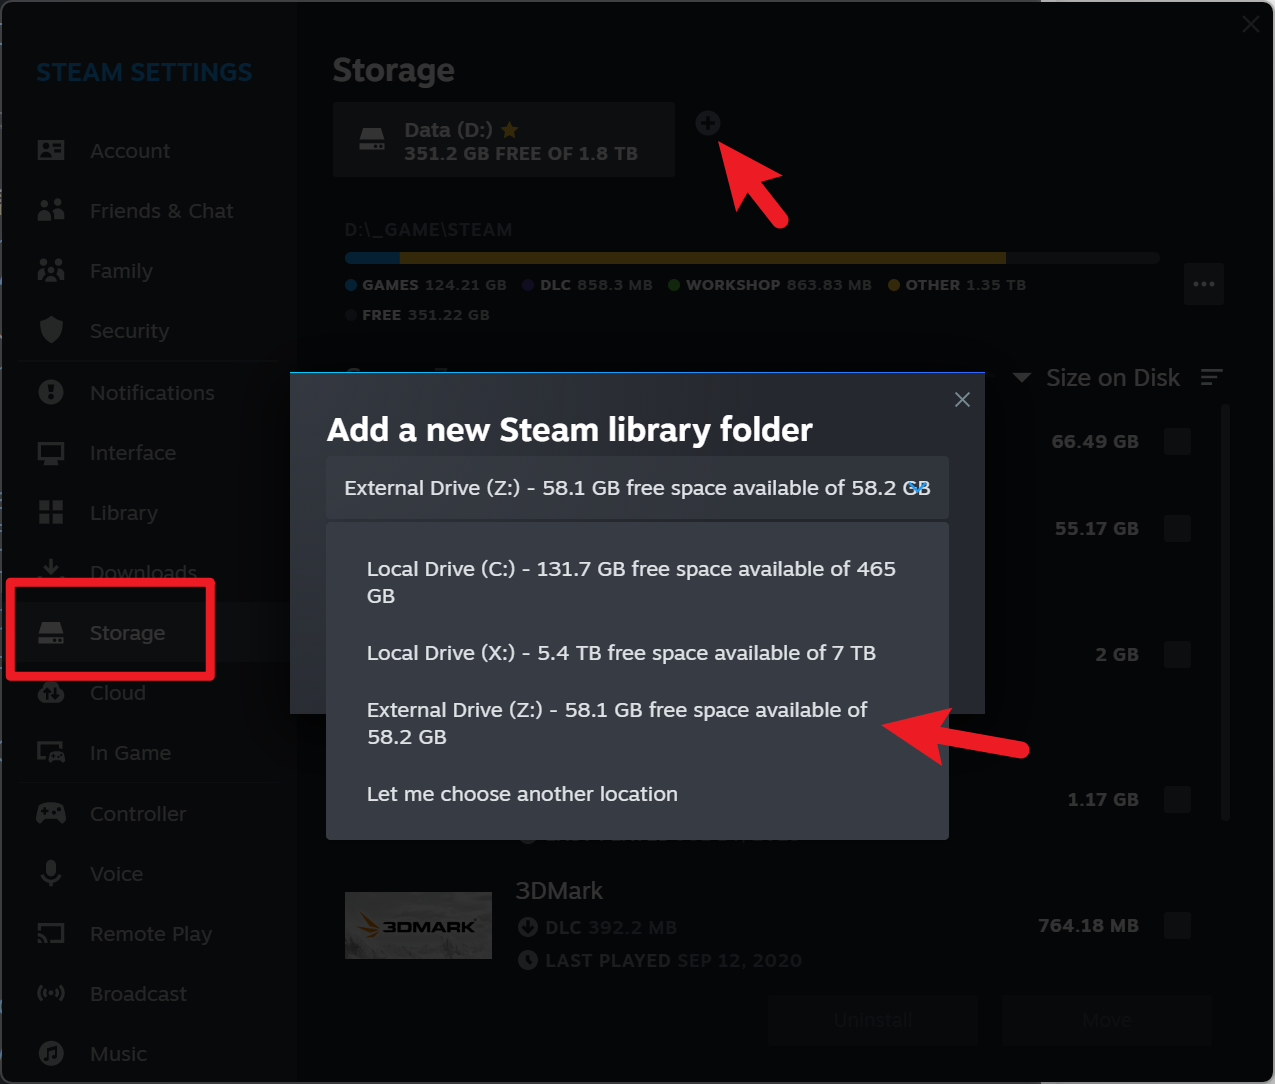Click the Voice microphone icon
This screenshot has height=1084, width=1275.
[51, 873]
